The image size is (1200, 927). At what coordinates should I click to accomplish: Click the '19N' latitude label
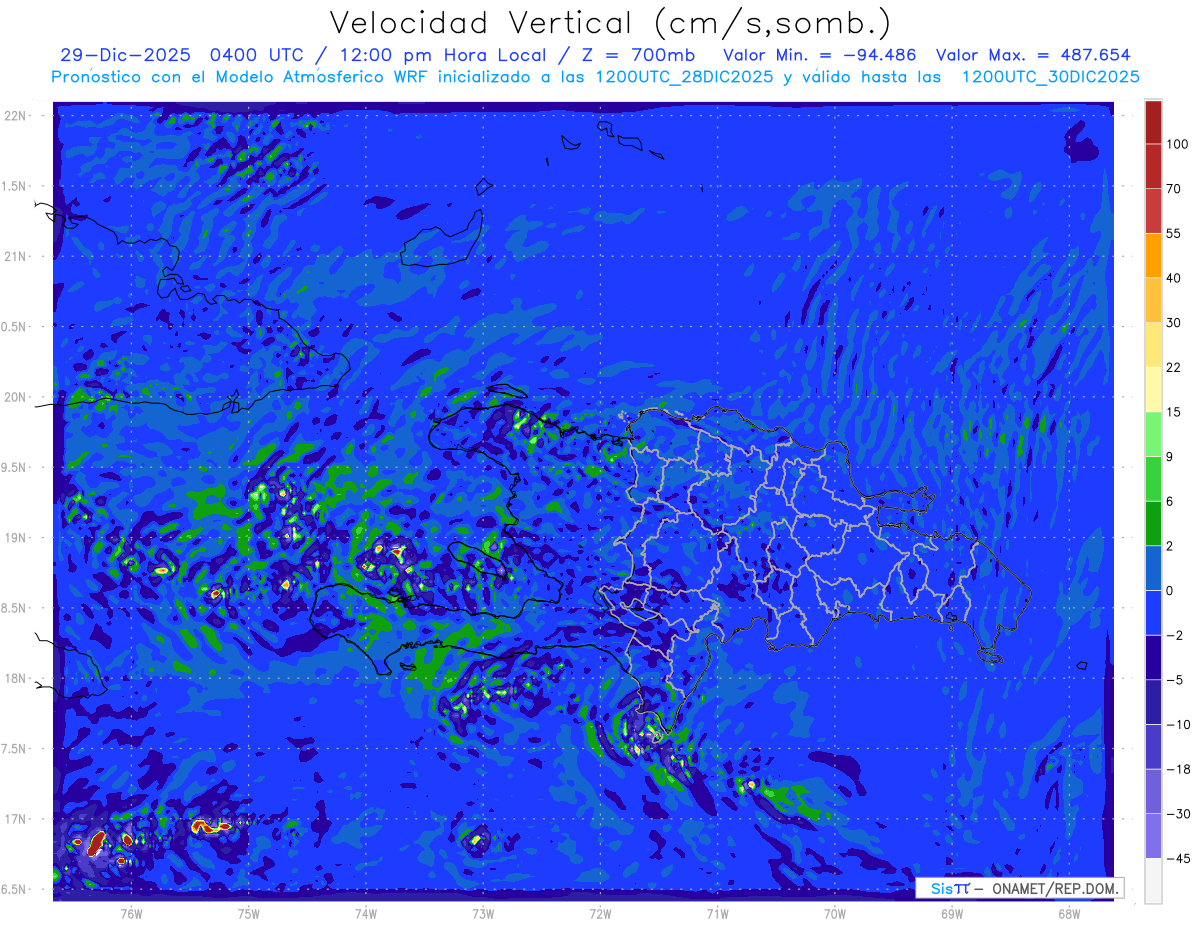pos(16,538)
